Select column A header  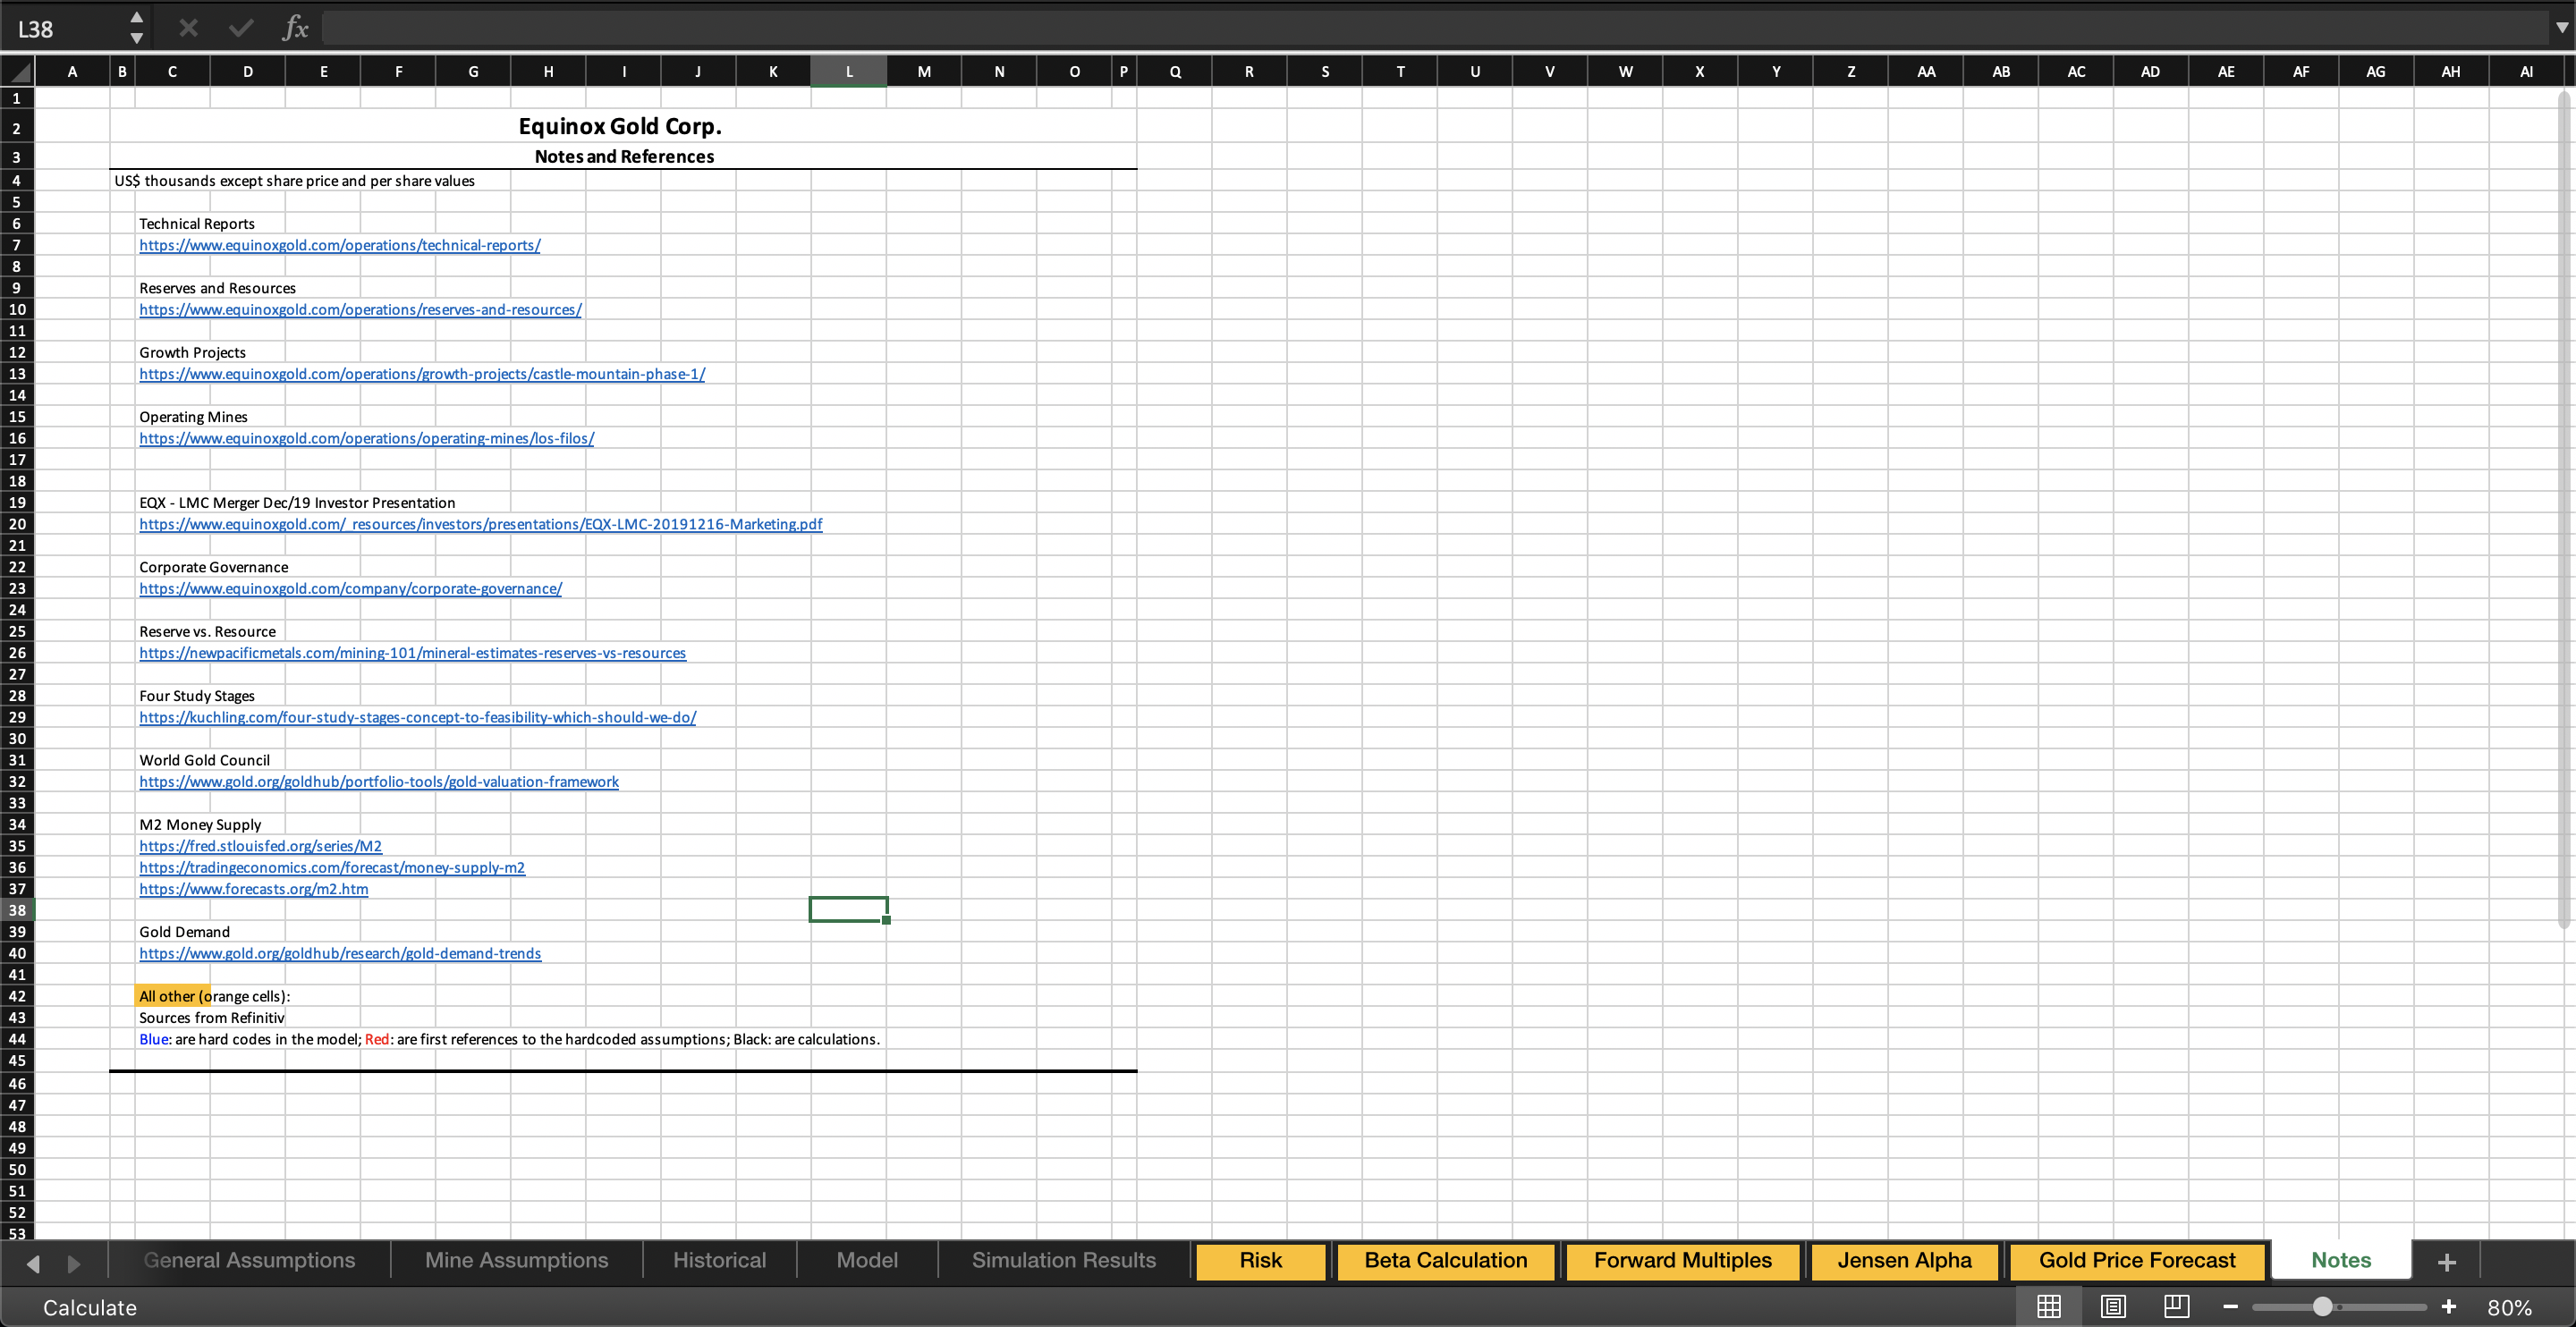click(72, 71)
